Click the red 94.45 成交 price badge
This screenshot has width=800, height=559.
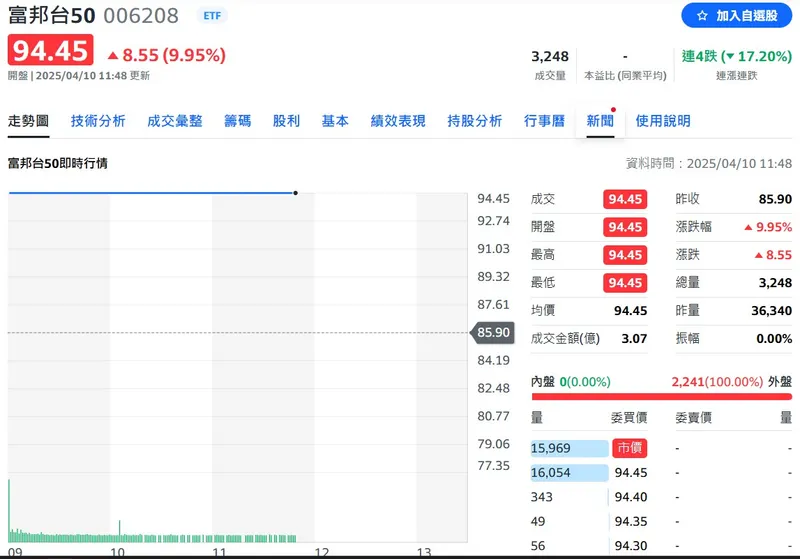(x=625, y=199)
